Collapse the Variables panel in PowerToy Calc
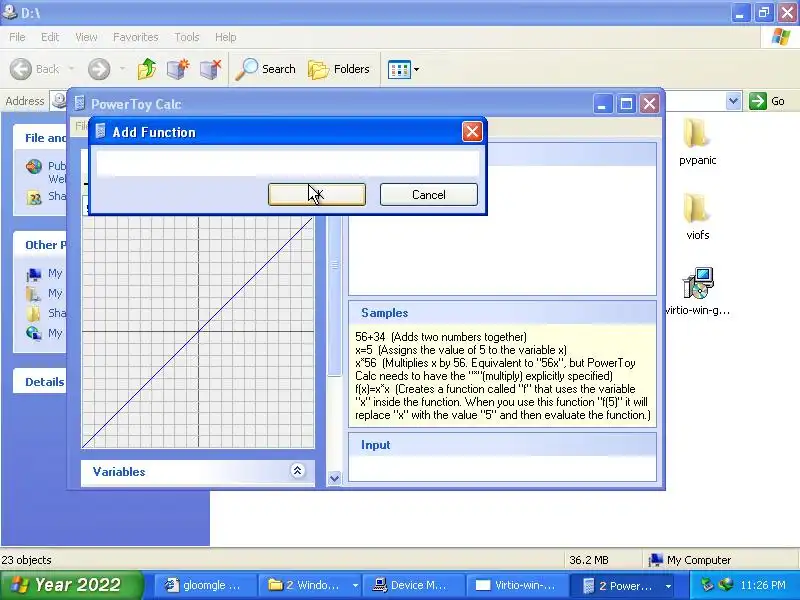800x600 pixels. tap(297, 470)
